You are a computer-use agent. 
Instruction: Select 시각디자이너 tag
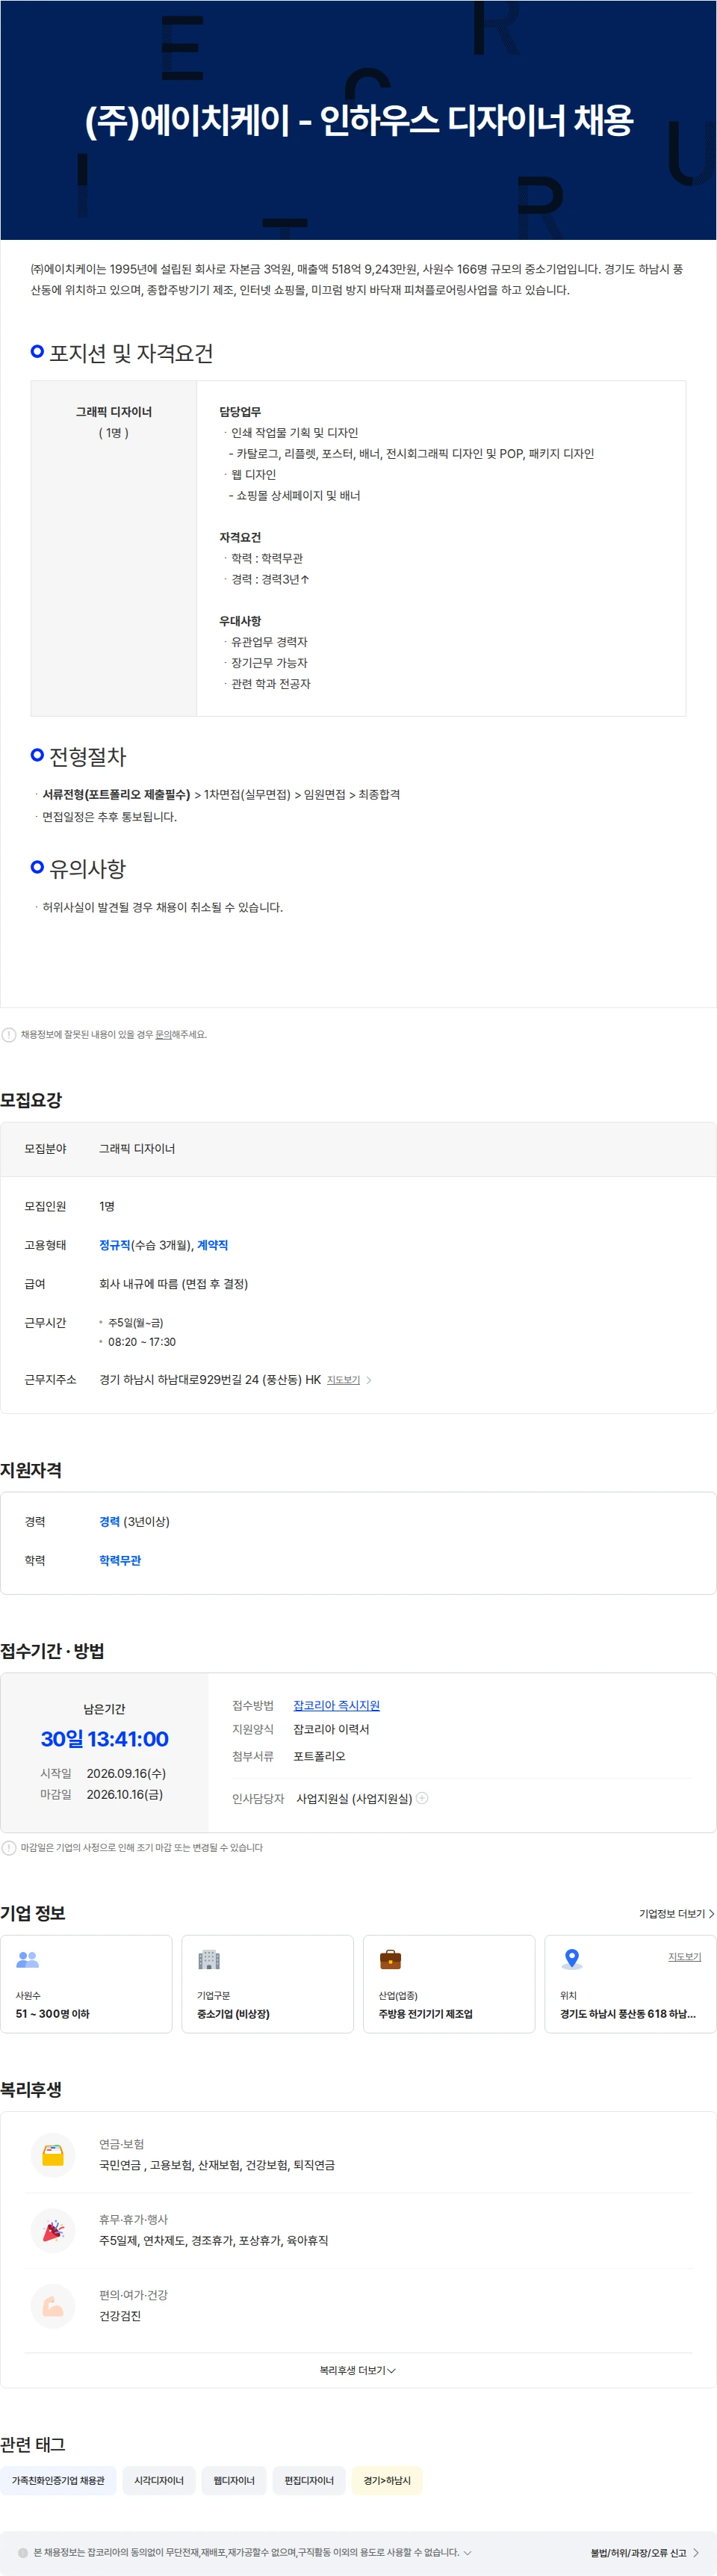click(x=159, y=2480)
